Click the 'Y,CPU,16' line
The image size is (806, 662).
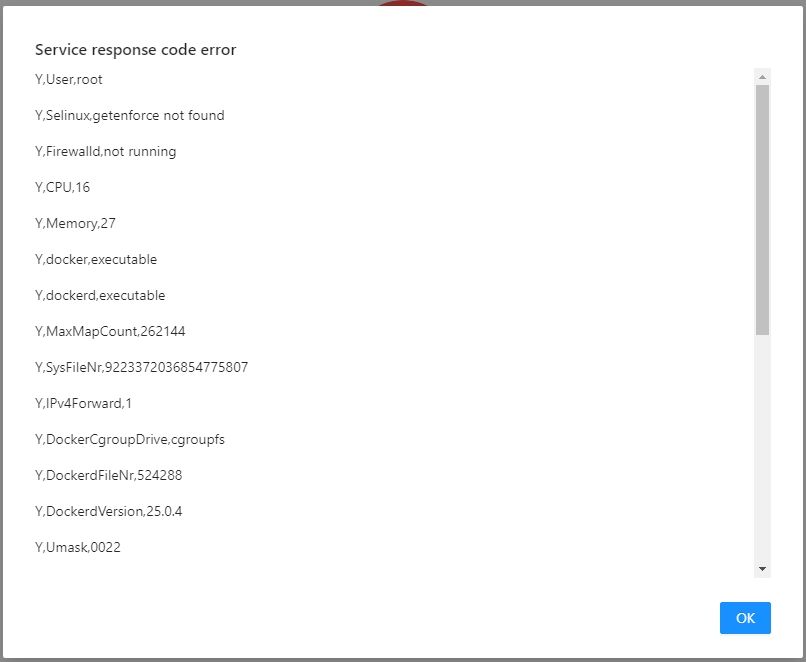[63, 187]
